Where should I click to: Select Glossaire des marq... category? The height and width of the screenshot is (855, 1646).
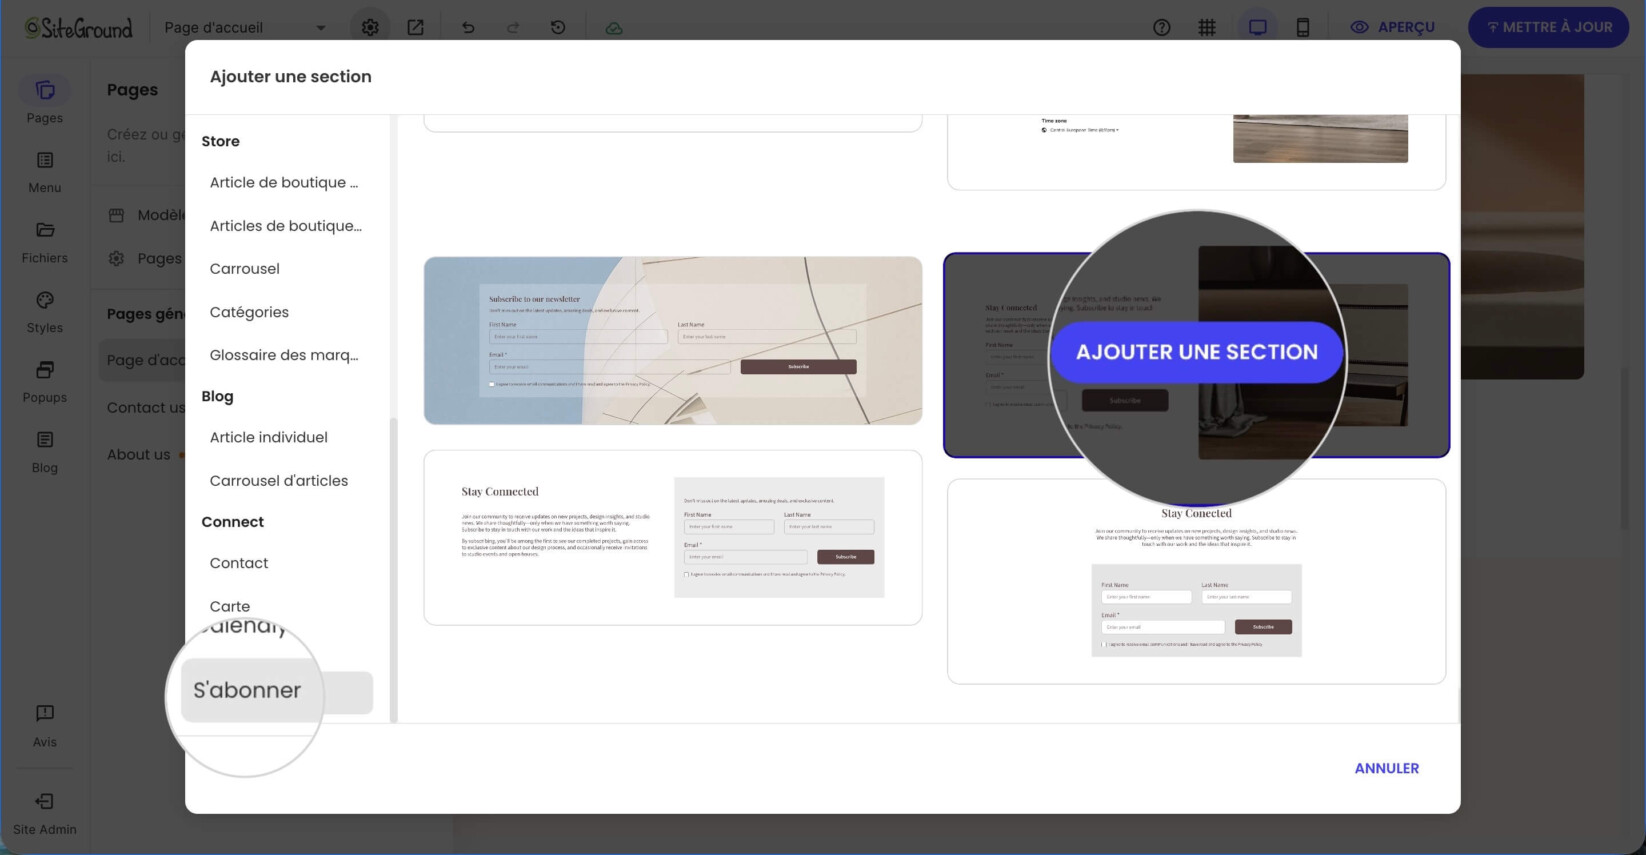[284, 355]
